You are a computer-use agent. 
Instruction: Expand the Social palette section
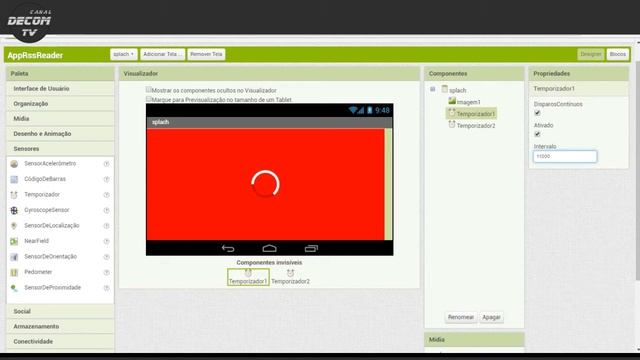[60, 311]
